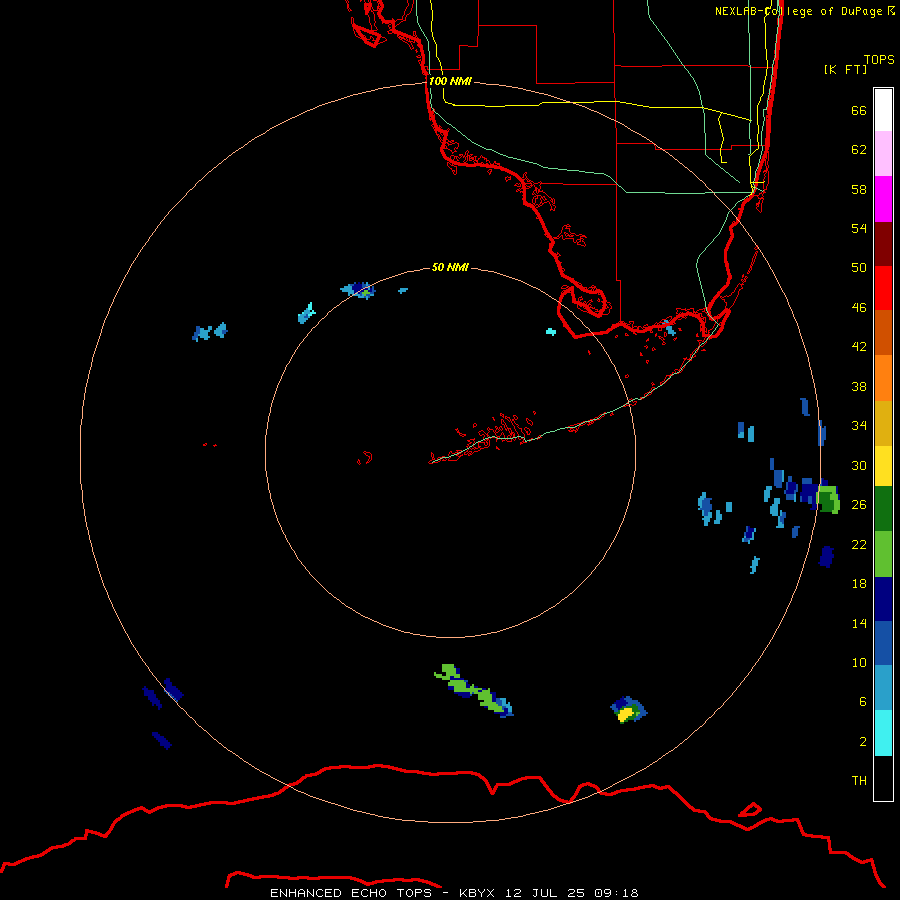Image resolution: width=900 pixels, height=900 pixels.
Task: Click the "30" legend value
Action: tap(859, 465)
